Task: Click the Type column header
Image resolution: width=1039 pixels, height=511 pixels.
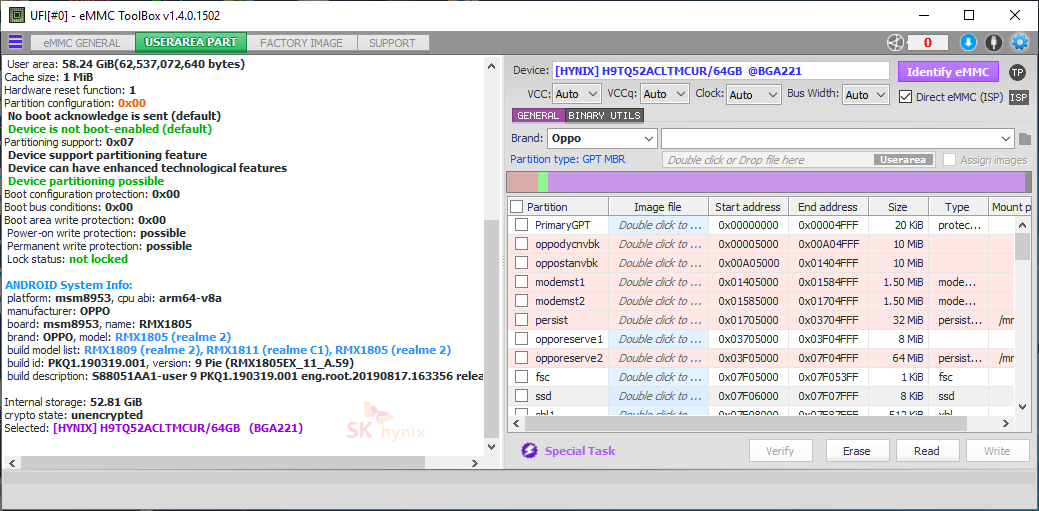Action: [x=958, y=207]
